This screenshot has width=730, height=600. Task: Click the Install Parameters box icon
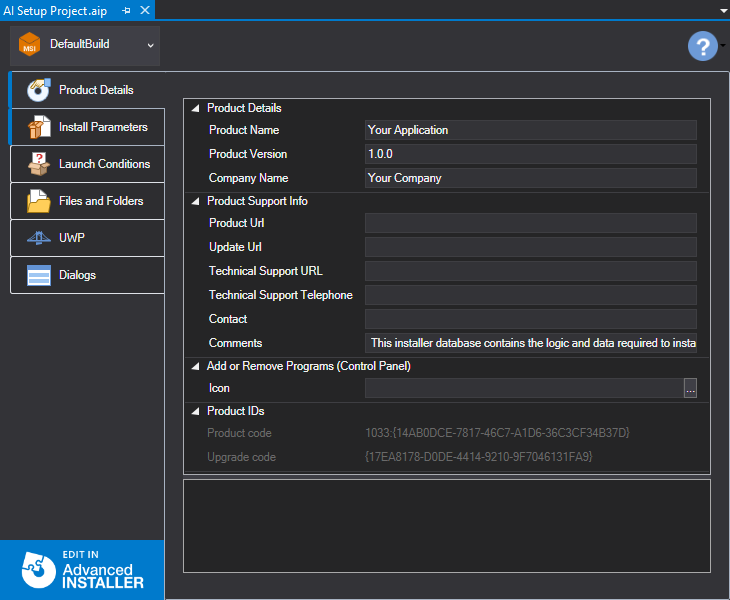click(38, 127)
